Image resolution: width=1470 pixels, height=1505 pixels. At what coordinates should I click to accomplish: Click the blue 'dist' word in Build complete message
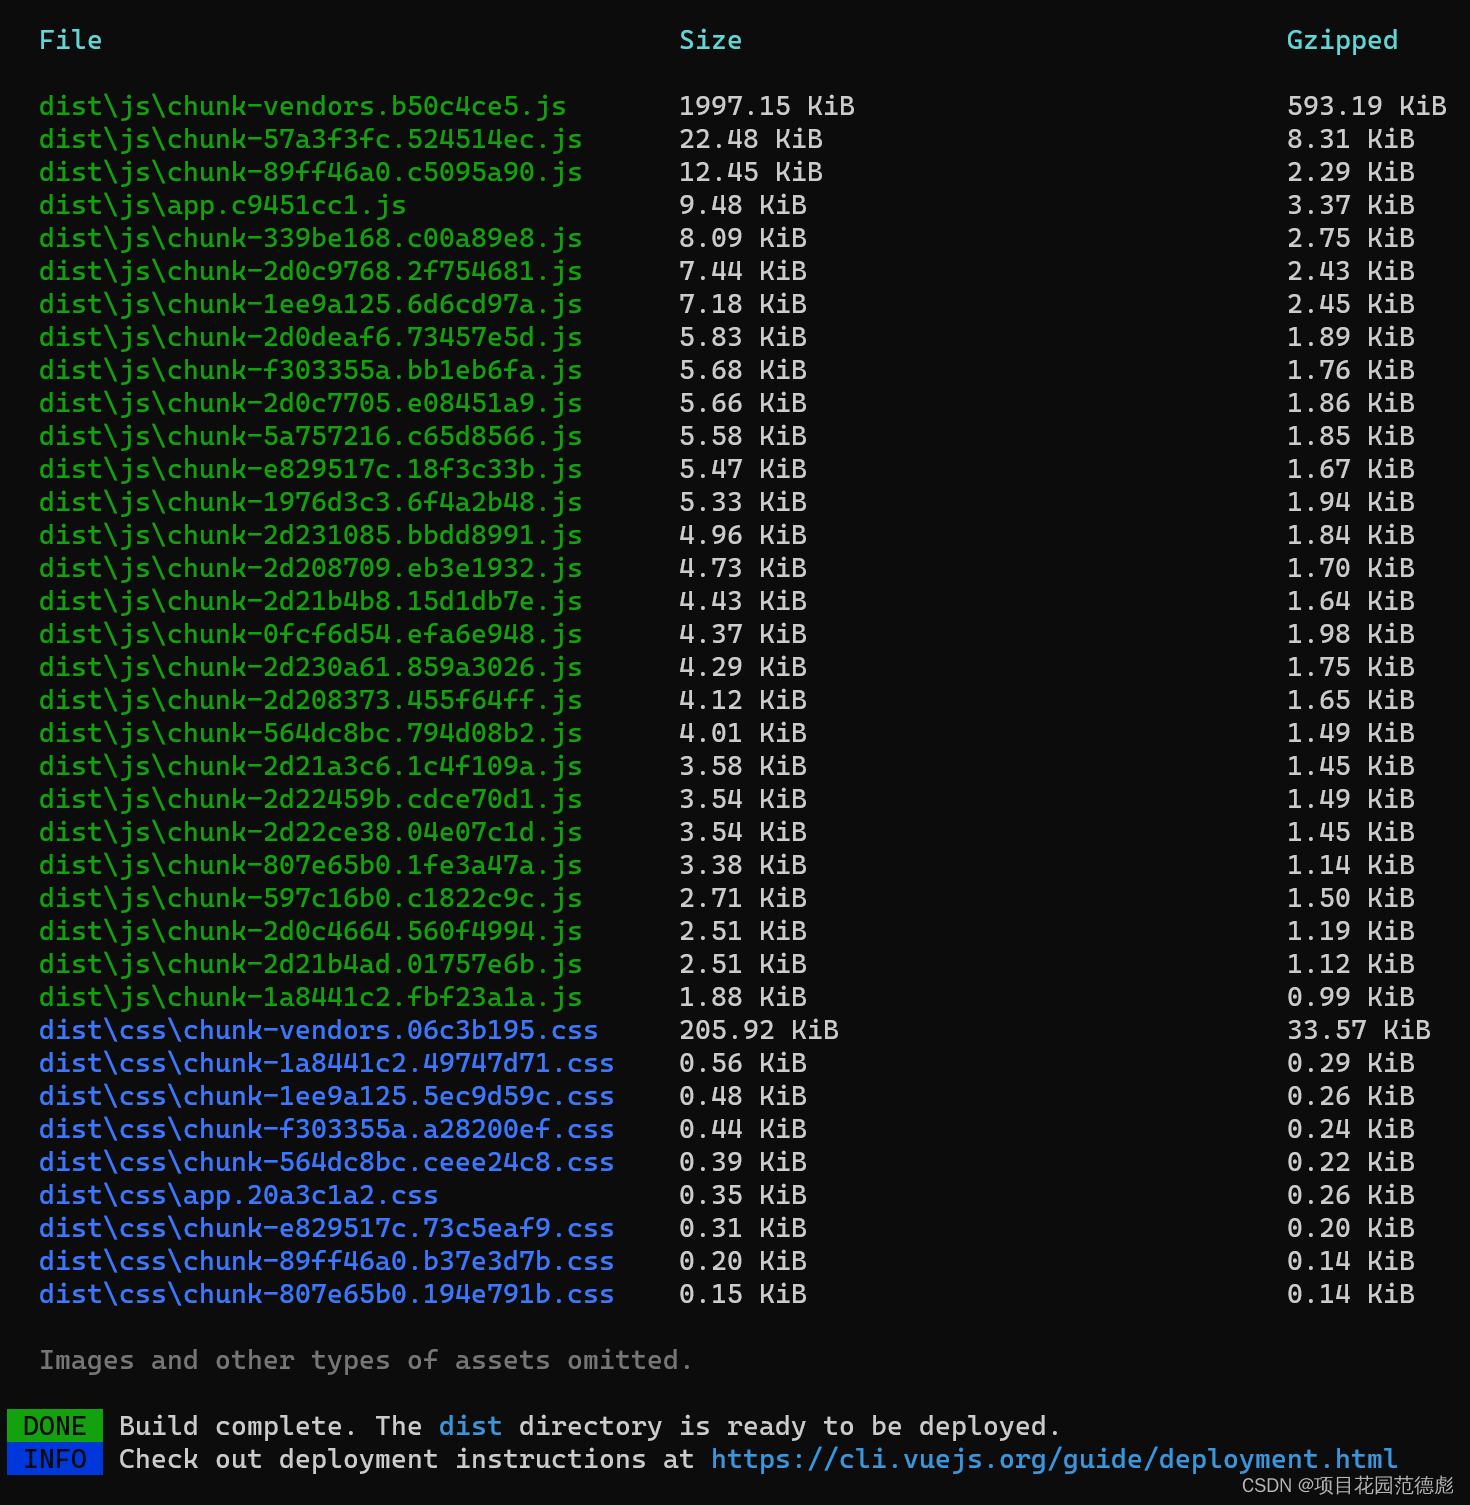(x=471, y=1426)
